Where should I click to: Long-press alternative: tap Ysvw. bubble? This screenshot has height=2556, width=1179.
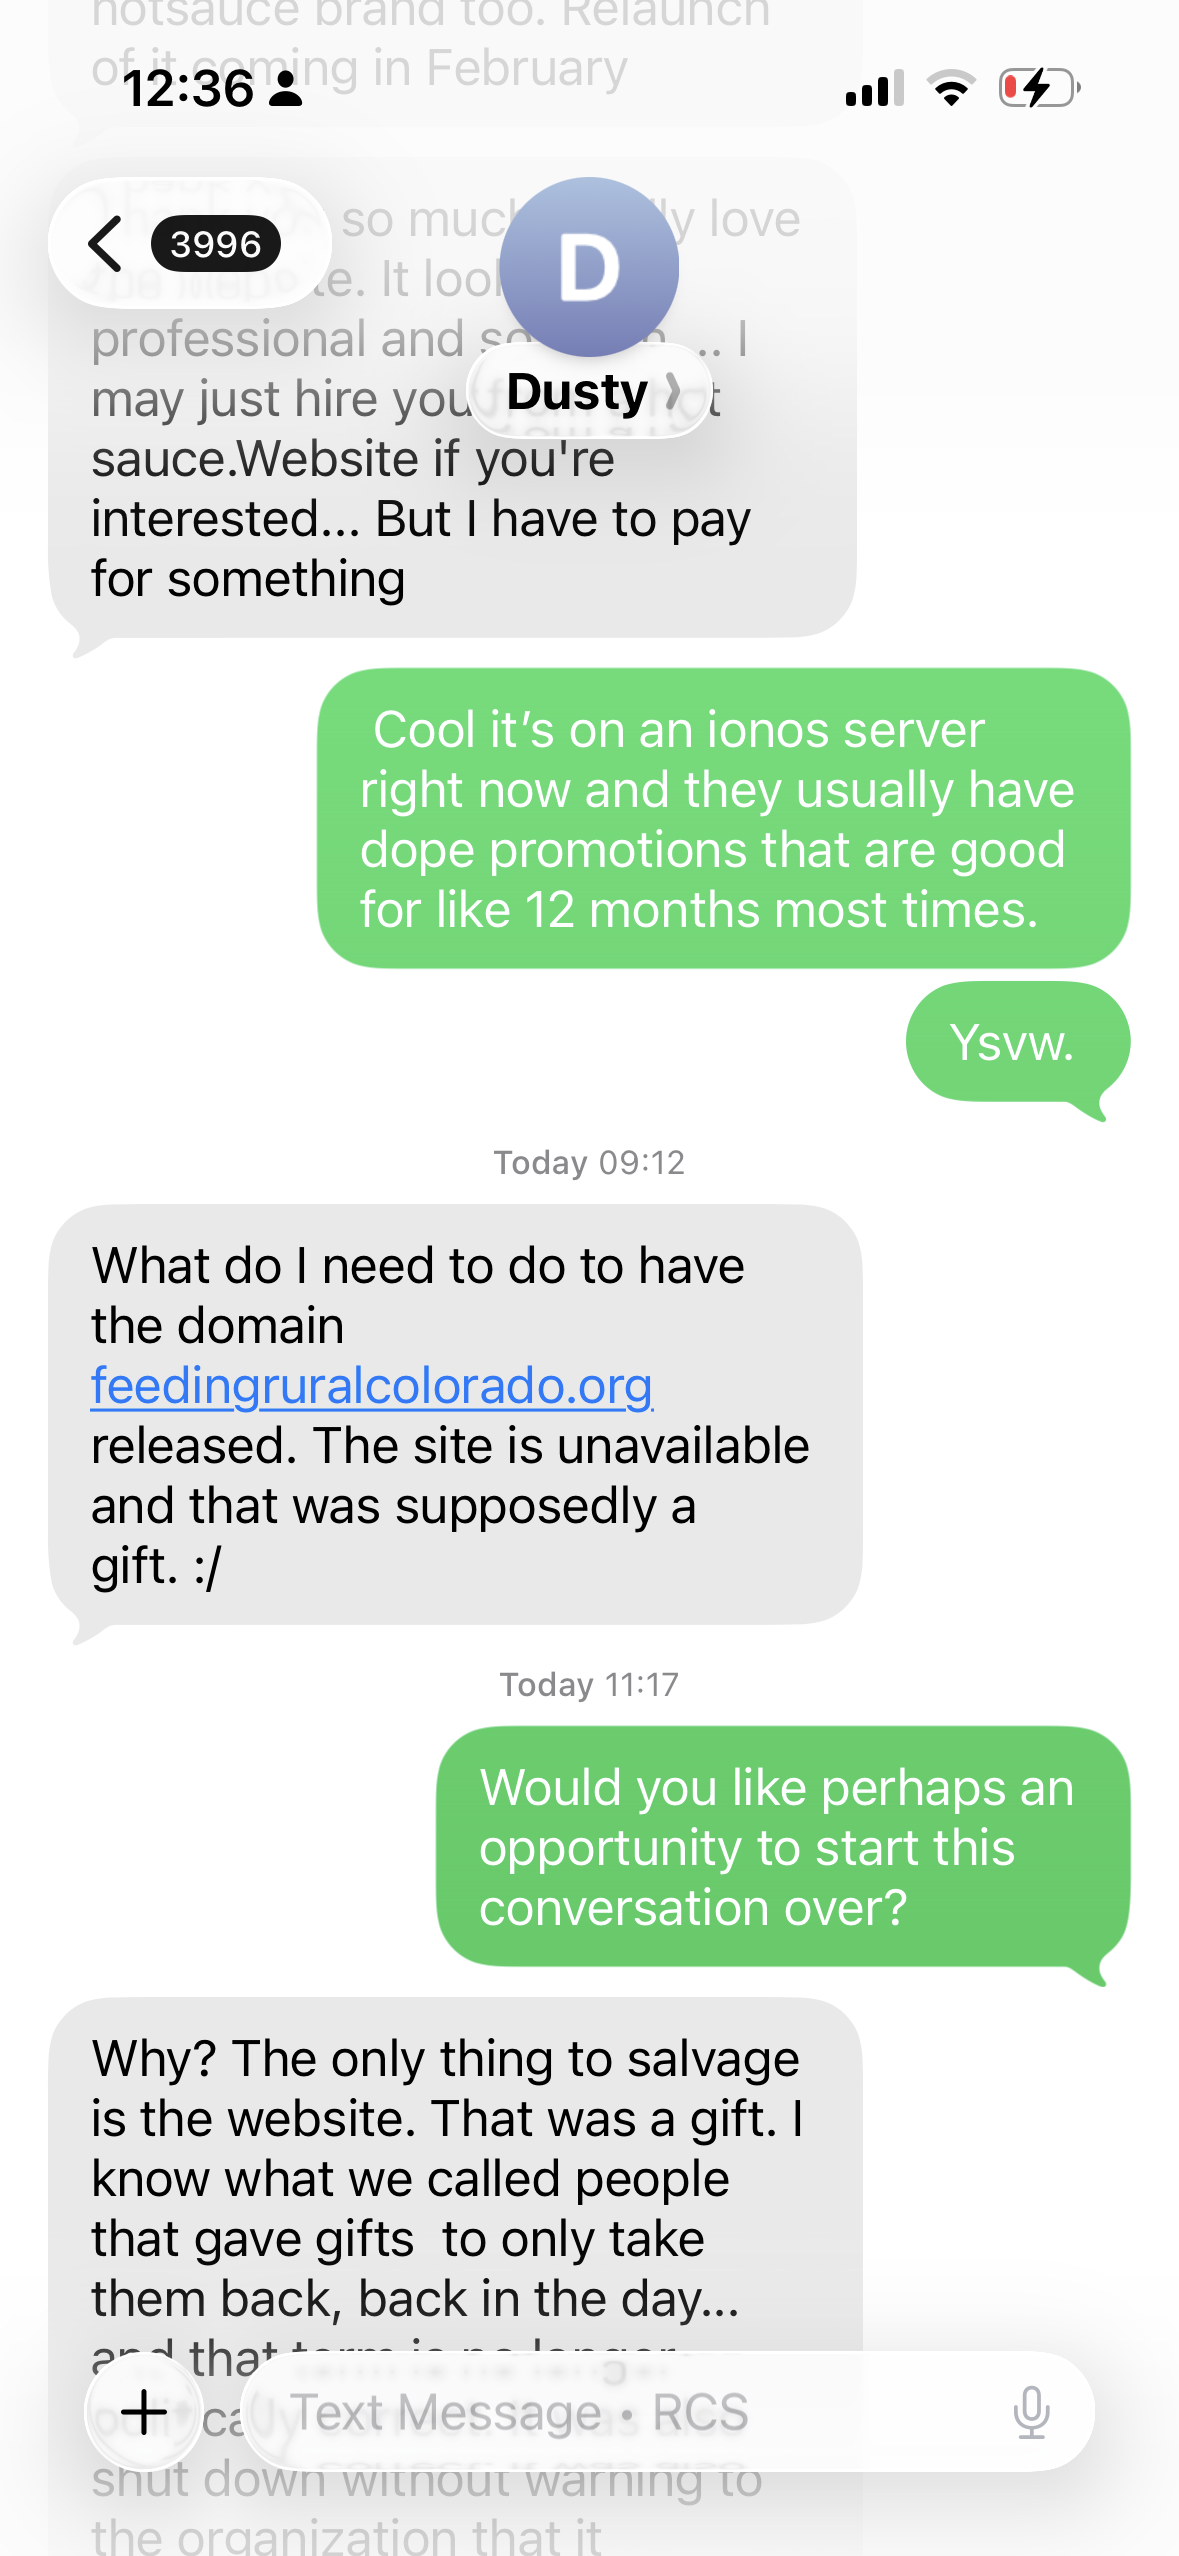[1014, 1042]
